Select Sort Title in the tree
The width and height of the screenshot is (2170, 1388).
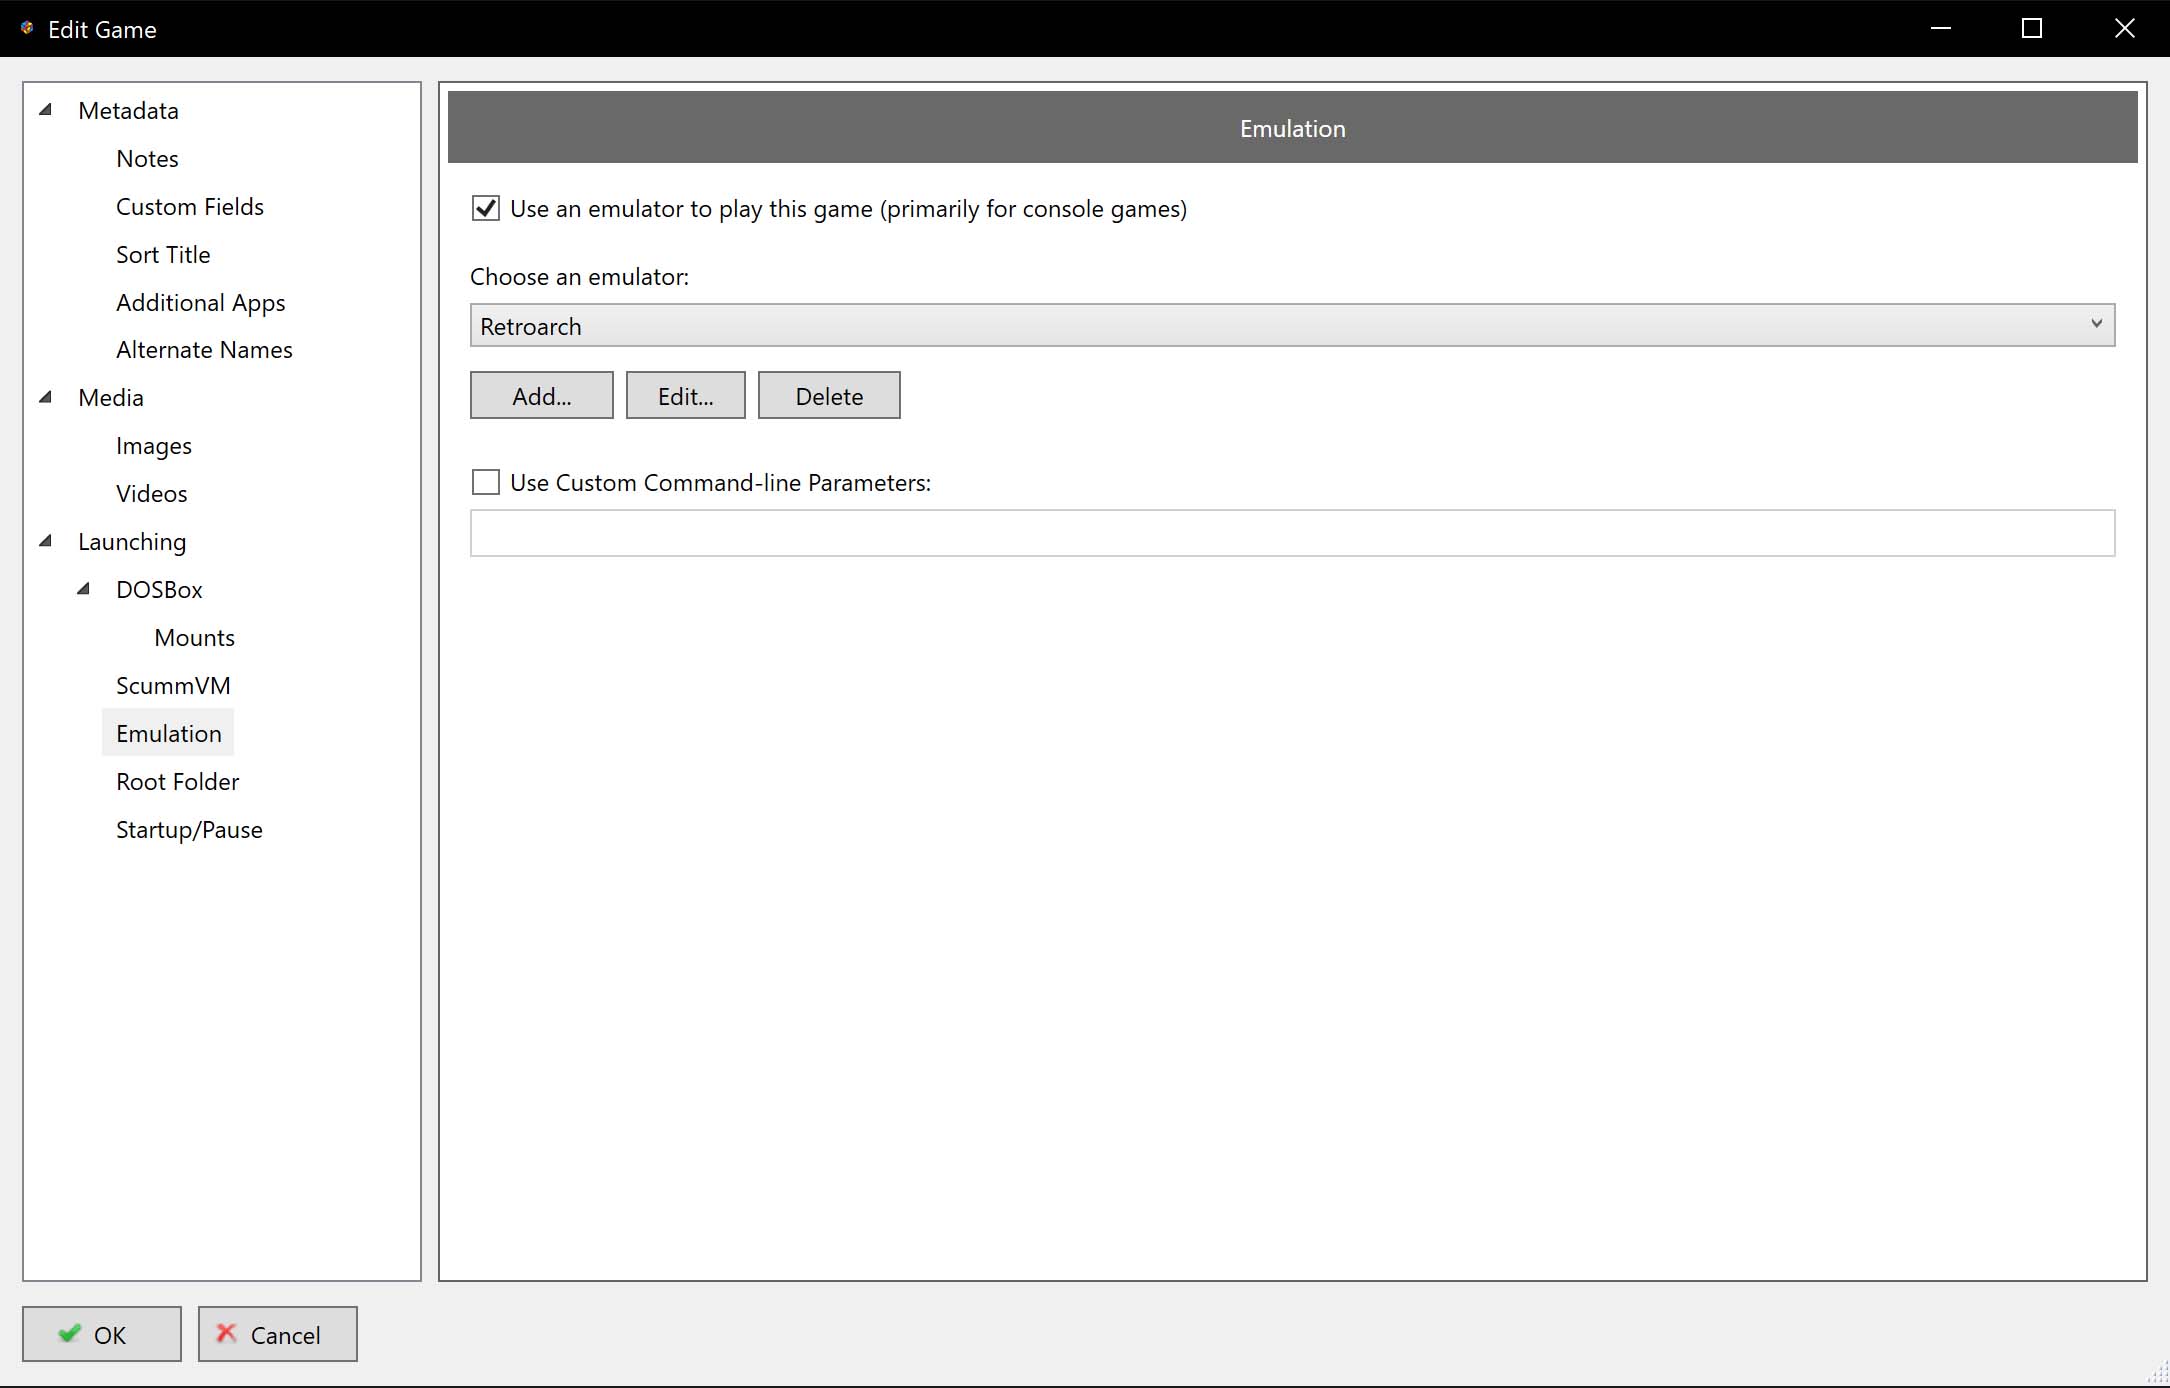pyautogui.click(x=163, y=254)
